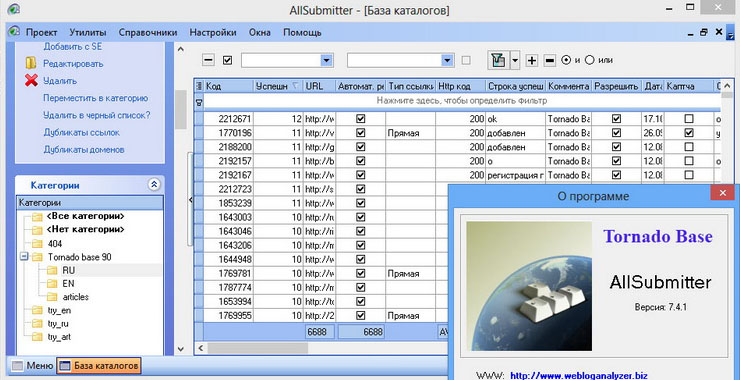Click the apply filter funnel icon
The width and height of the screenshot is (740, 380).
[498, 60]
